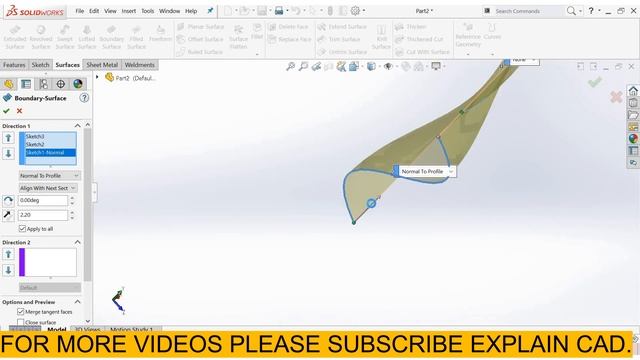Click the PropertyManager vertical scrollbar
The width and height of the screenshot is (640, 360).
point(87,204)
